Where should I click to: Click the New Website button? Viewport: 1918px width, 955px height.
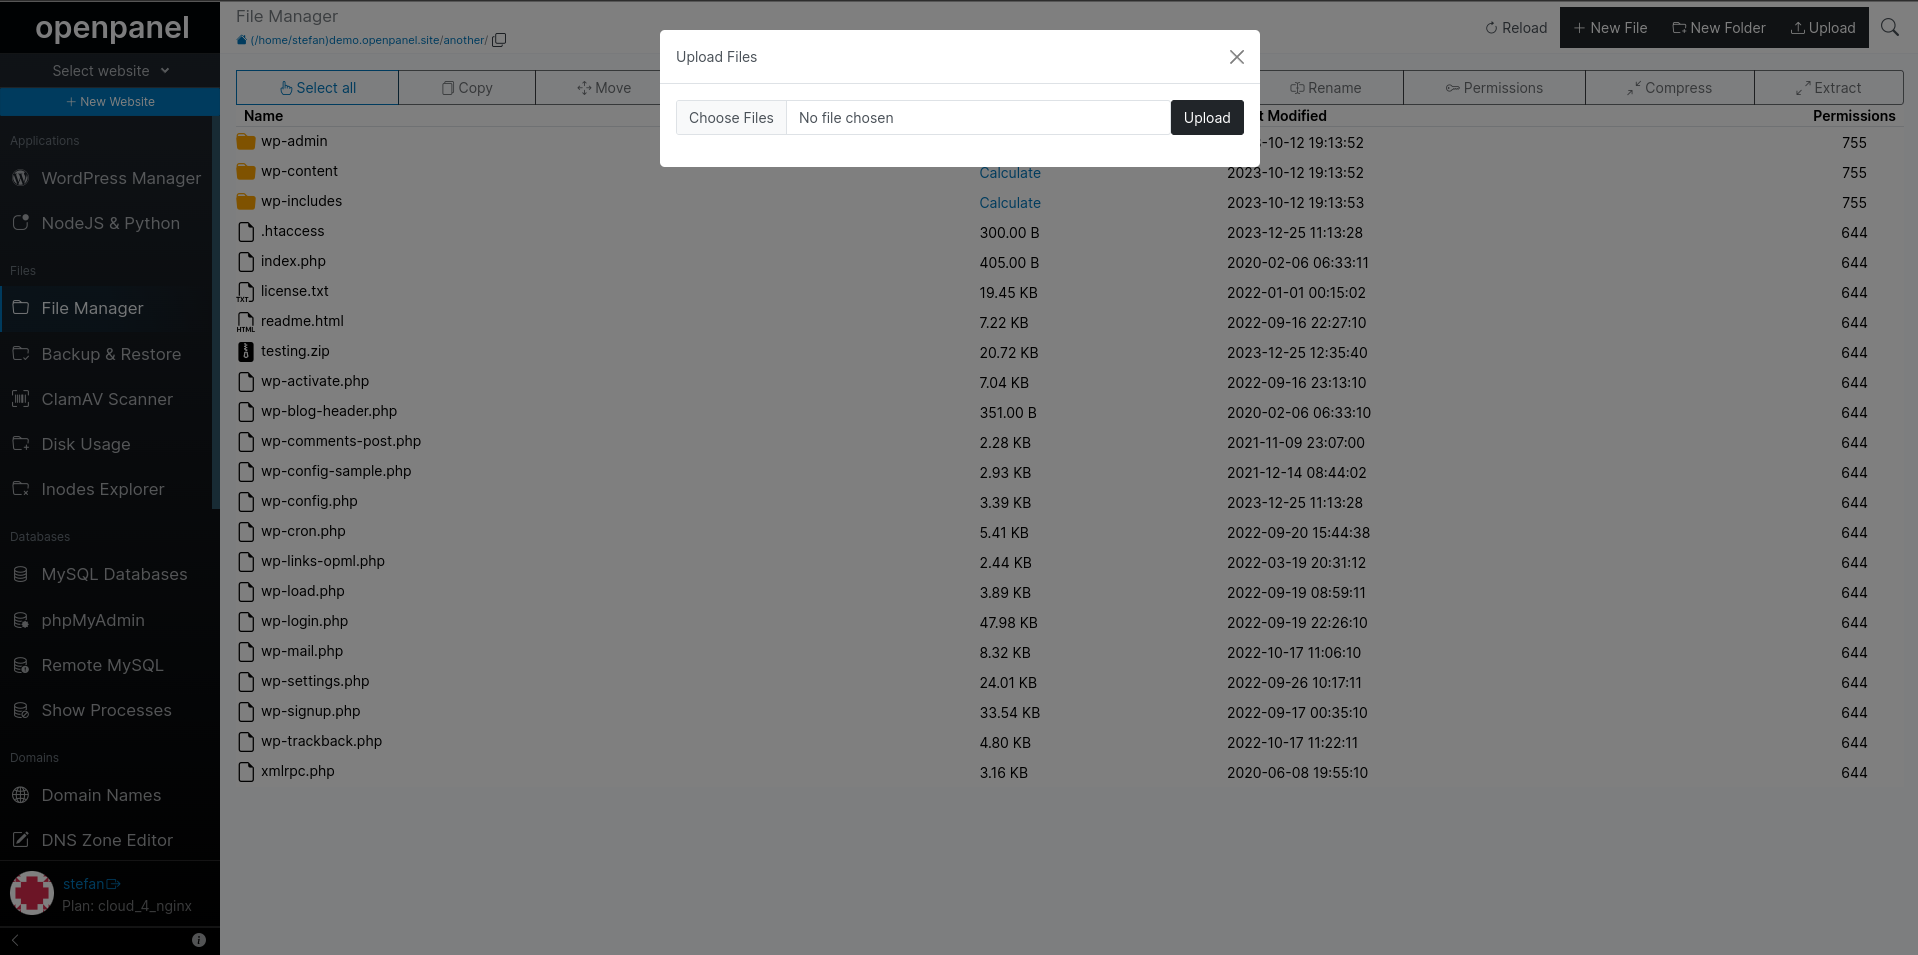(110, 102)
